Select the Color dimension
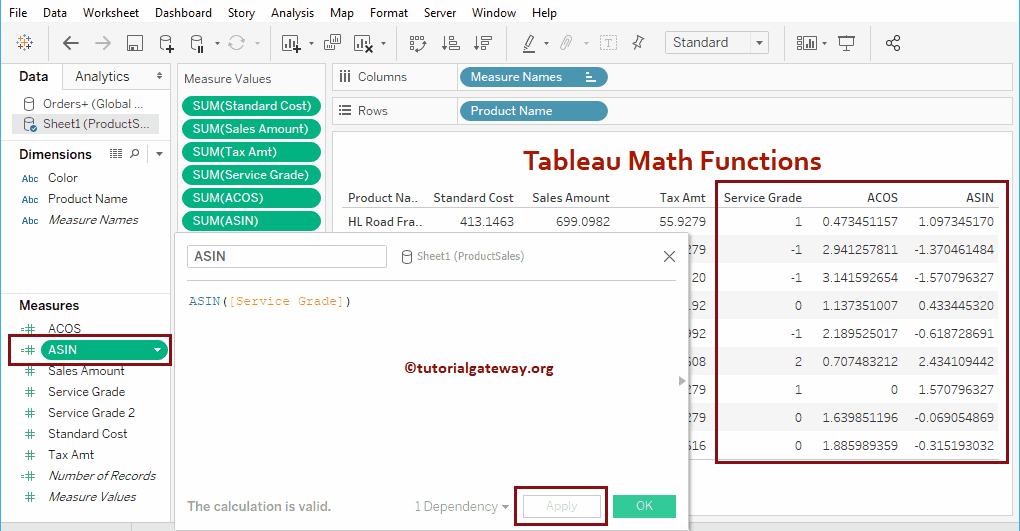The width and height of the screenshot is (1020, 531). tap(62, 178)
